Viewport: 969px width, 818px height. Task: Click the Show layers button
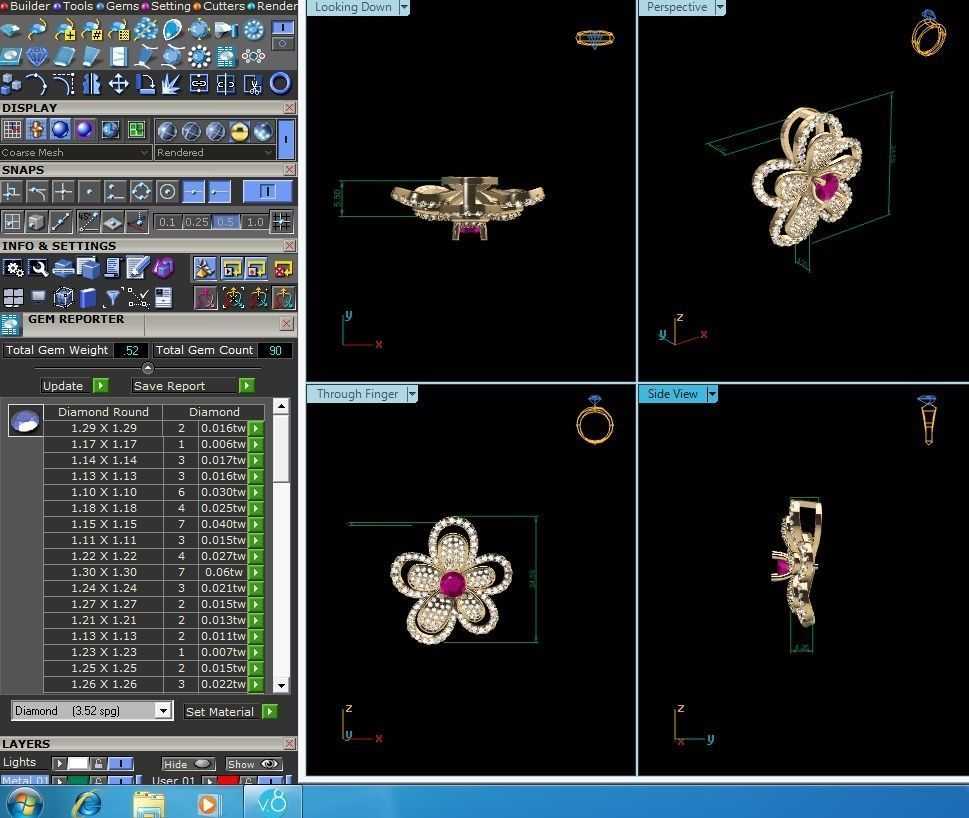[254, 764]
